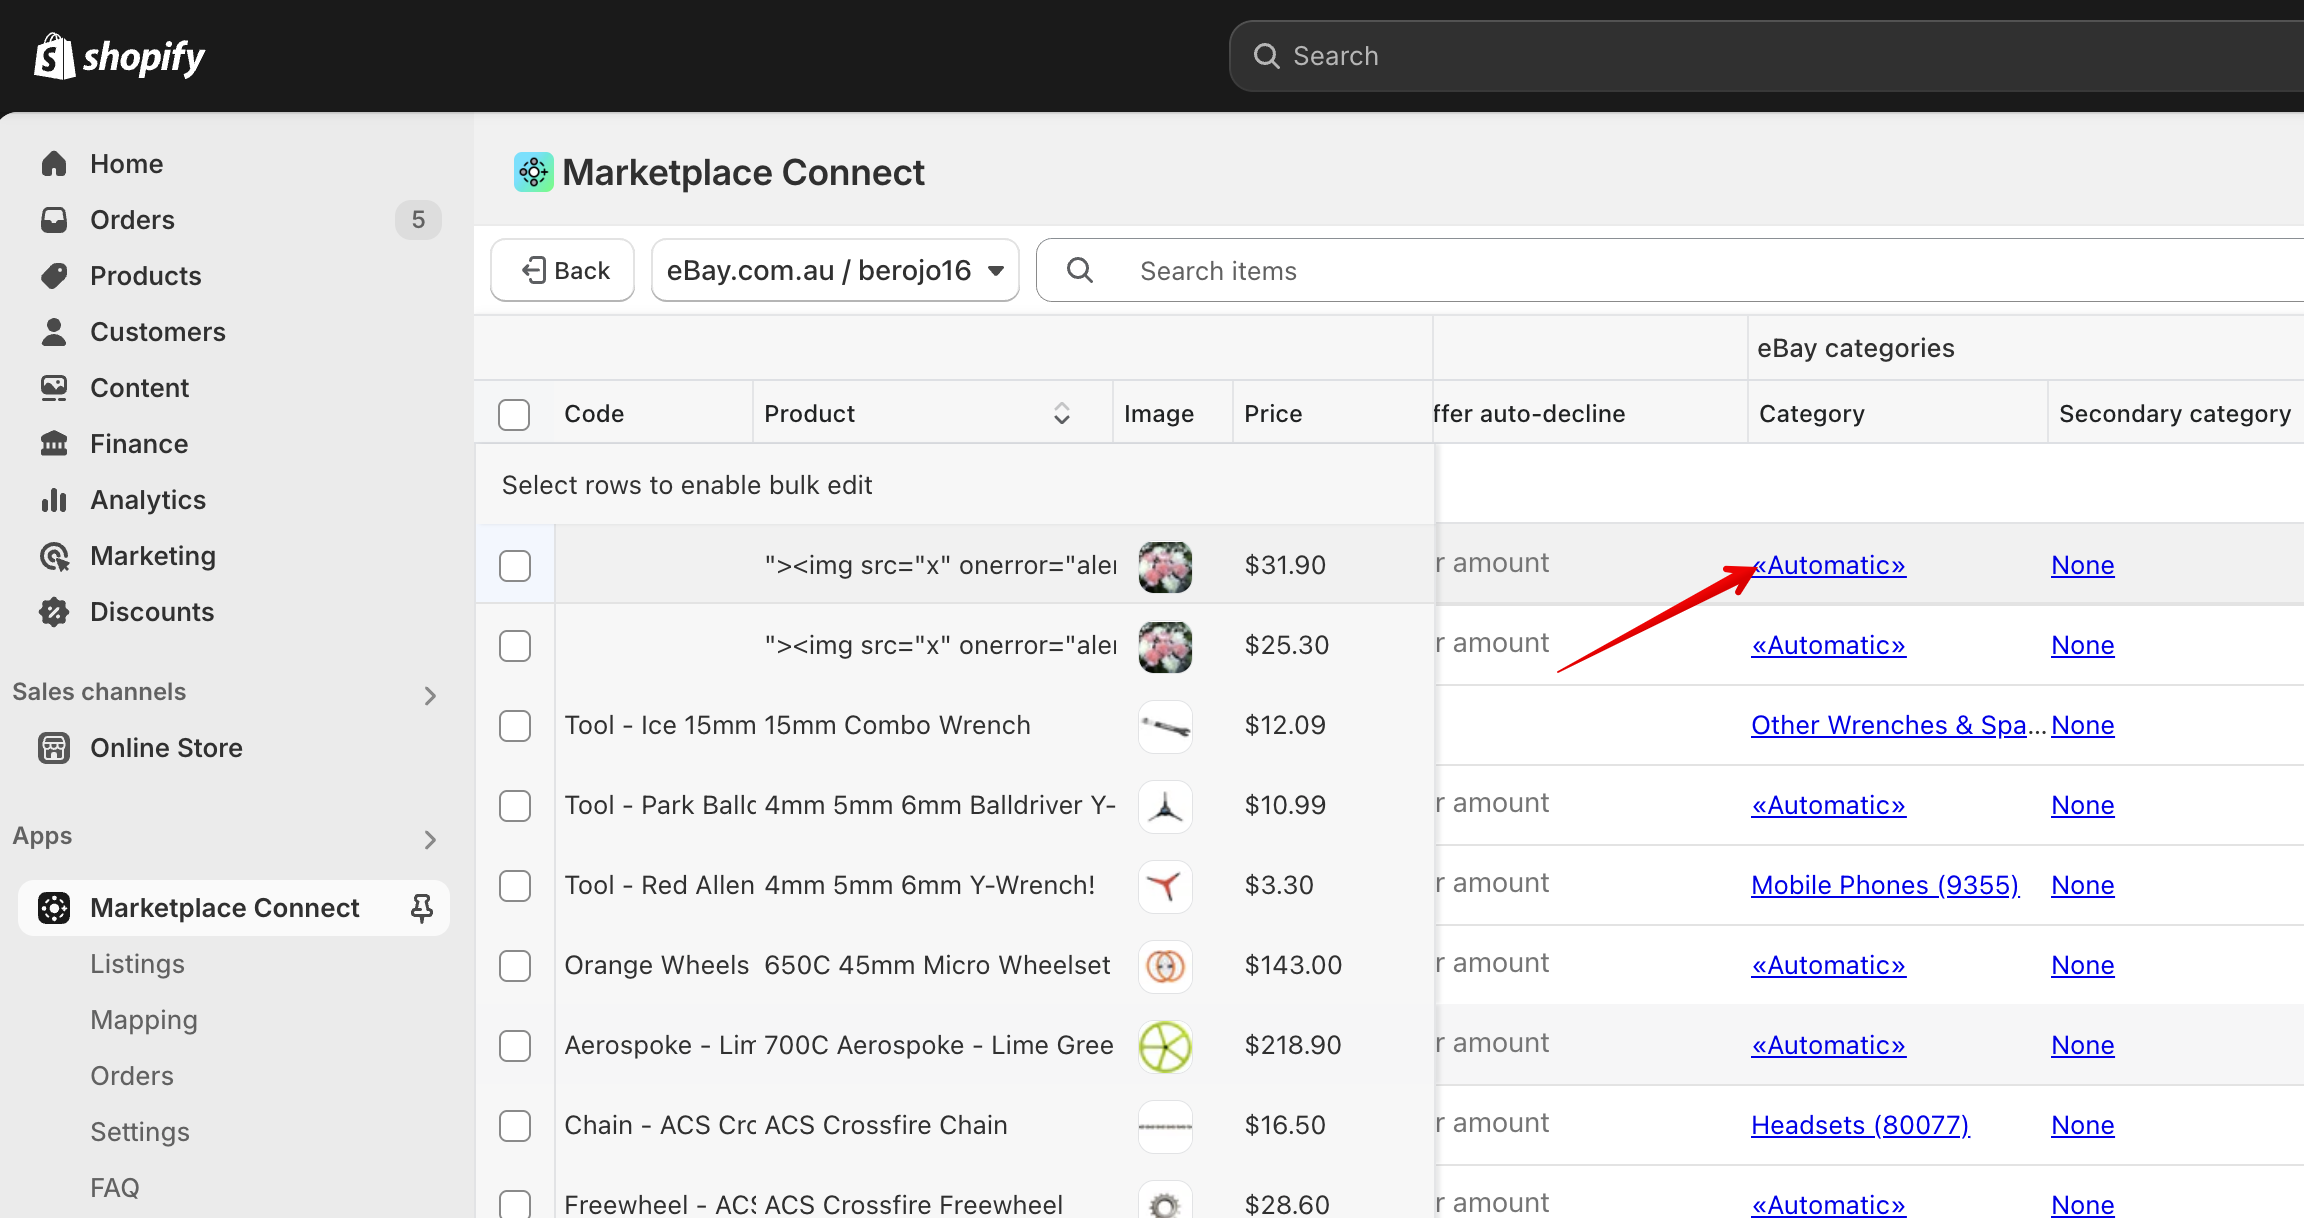Click the pin icon beside Marketplace Connect
The width and height of the screenshot is (2304, 1218).
422,907
